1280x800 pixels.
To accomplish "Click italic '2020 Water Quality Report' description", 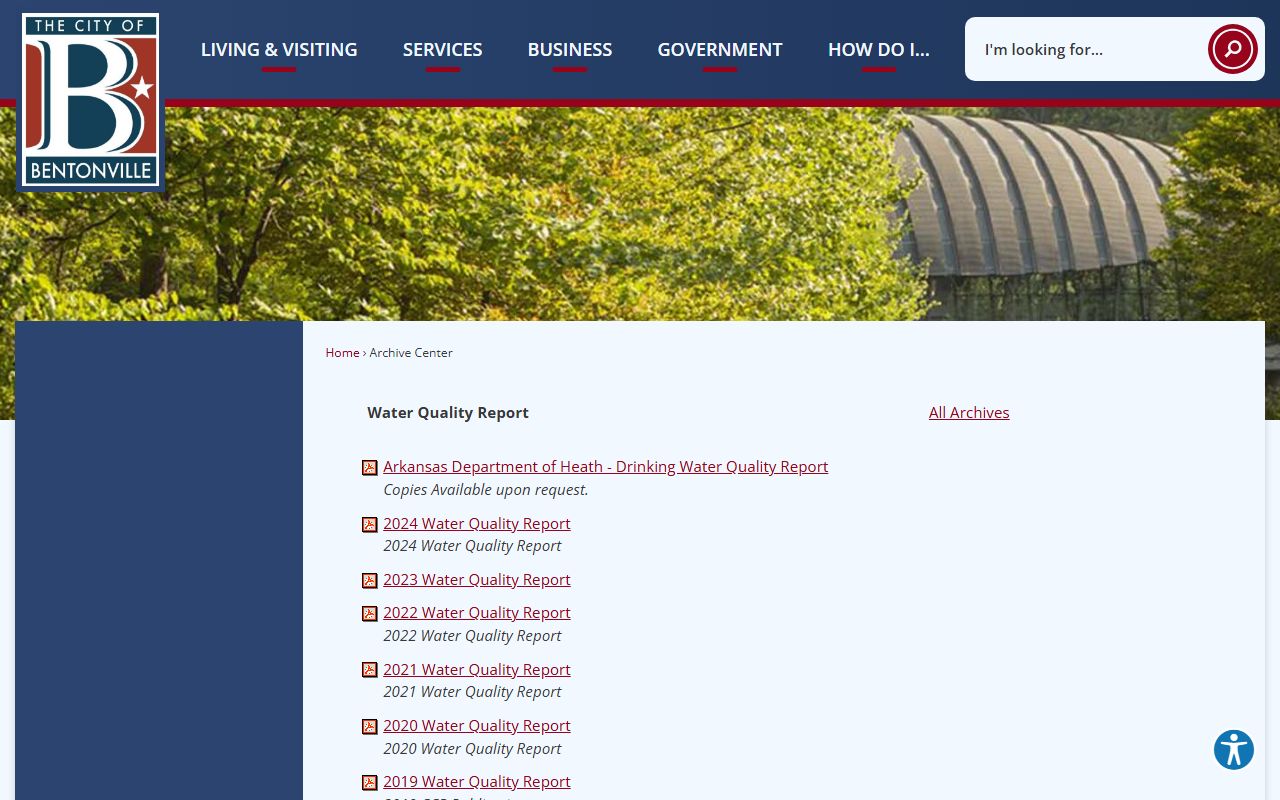I will tap(472, 748).
